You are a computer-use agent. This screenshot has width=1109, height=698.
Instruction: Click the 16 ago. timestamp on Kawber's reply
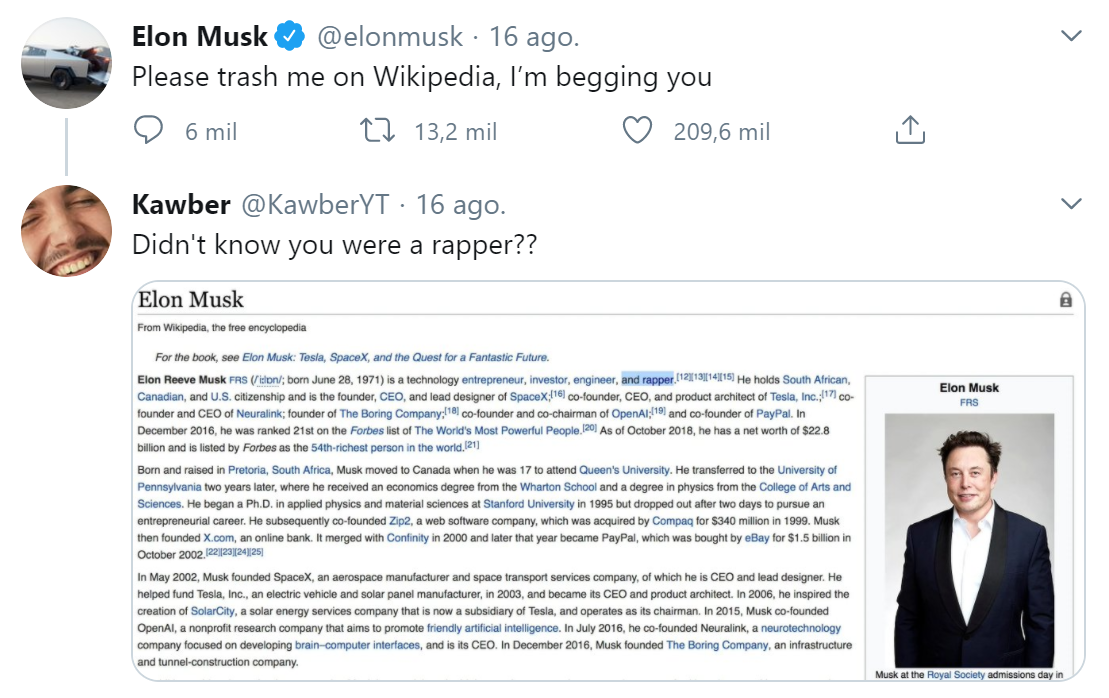(x=461, y=205)
